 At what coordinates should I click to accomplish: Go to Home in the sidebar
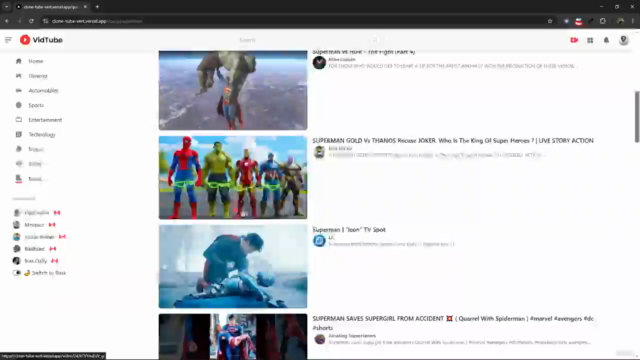pos(36,61)
